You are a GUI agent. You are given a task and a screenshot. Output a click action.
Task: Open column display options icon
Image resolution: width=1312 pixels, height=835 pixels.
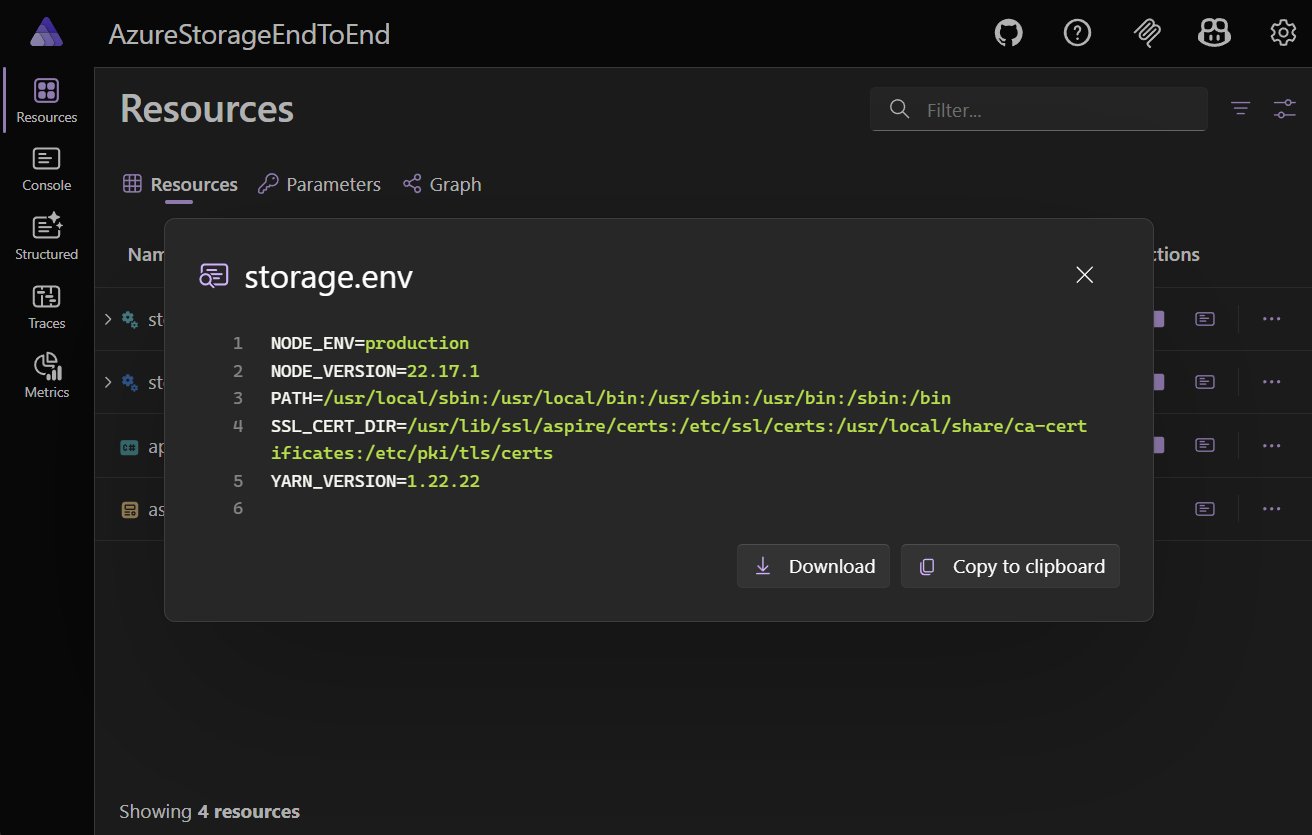coord(1284,108)
